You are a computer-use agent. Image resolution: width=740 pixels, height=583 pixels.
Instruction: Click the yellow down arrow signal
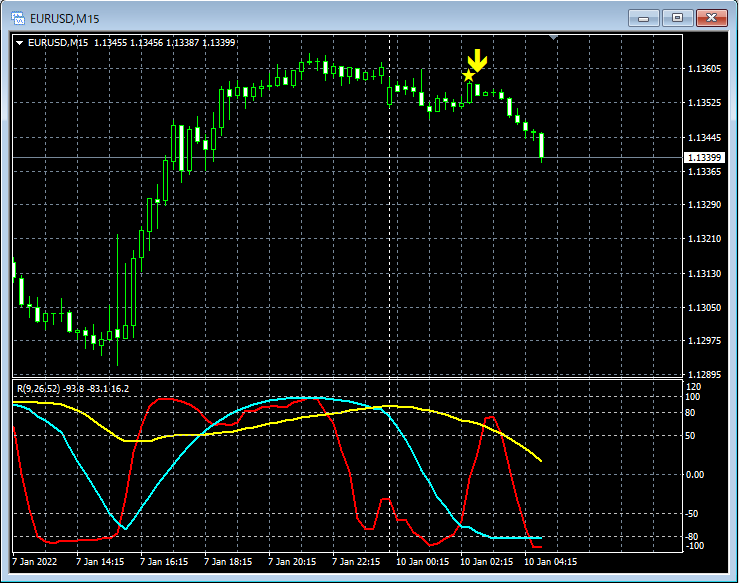(478, 61)
